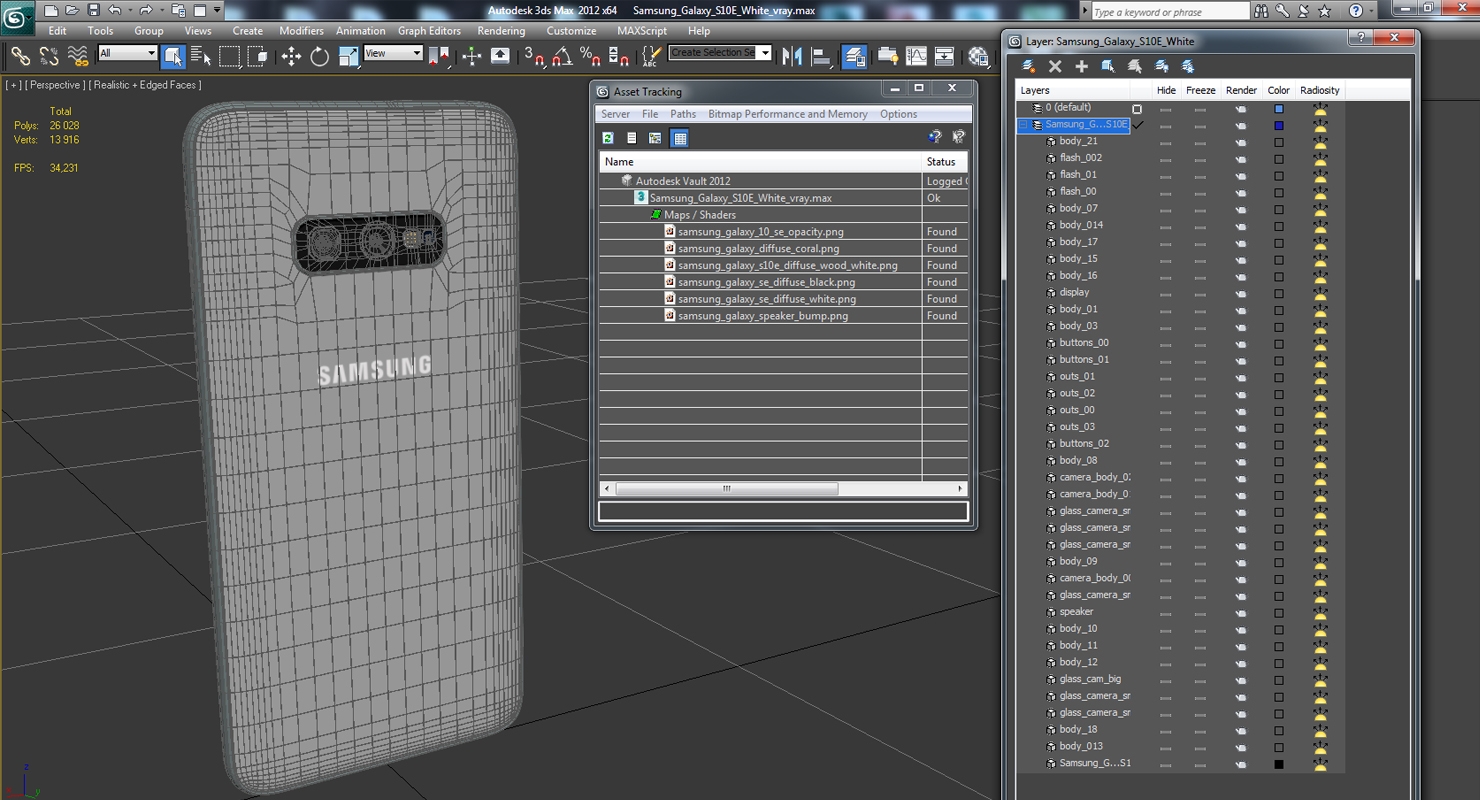Screen dimensions: 1480x800
Task: Open the Graph Editors menu
Action: coord(429,31)
